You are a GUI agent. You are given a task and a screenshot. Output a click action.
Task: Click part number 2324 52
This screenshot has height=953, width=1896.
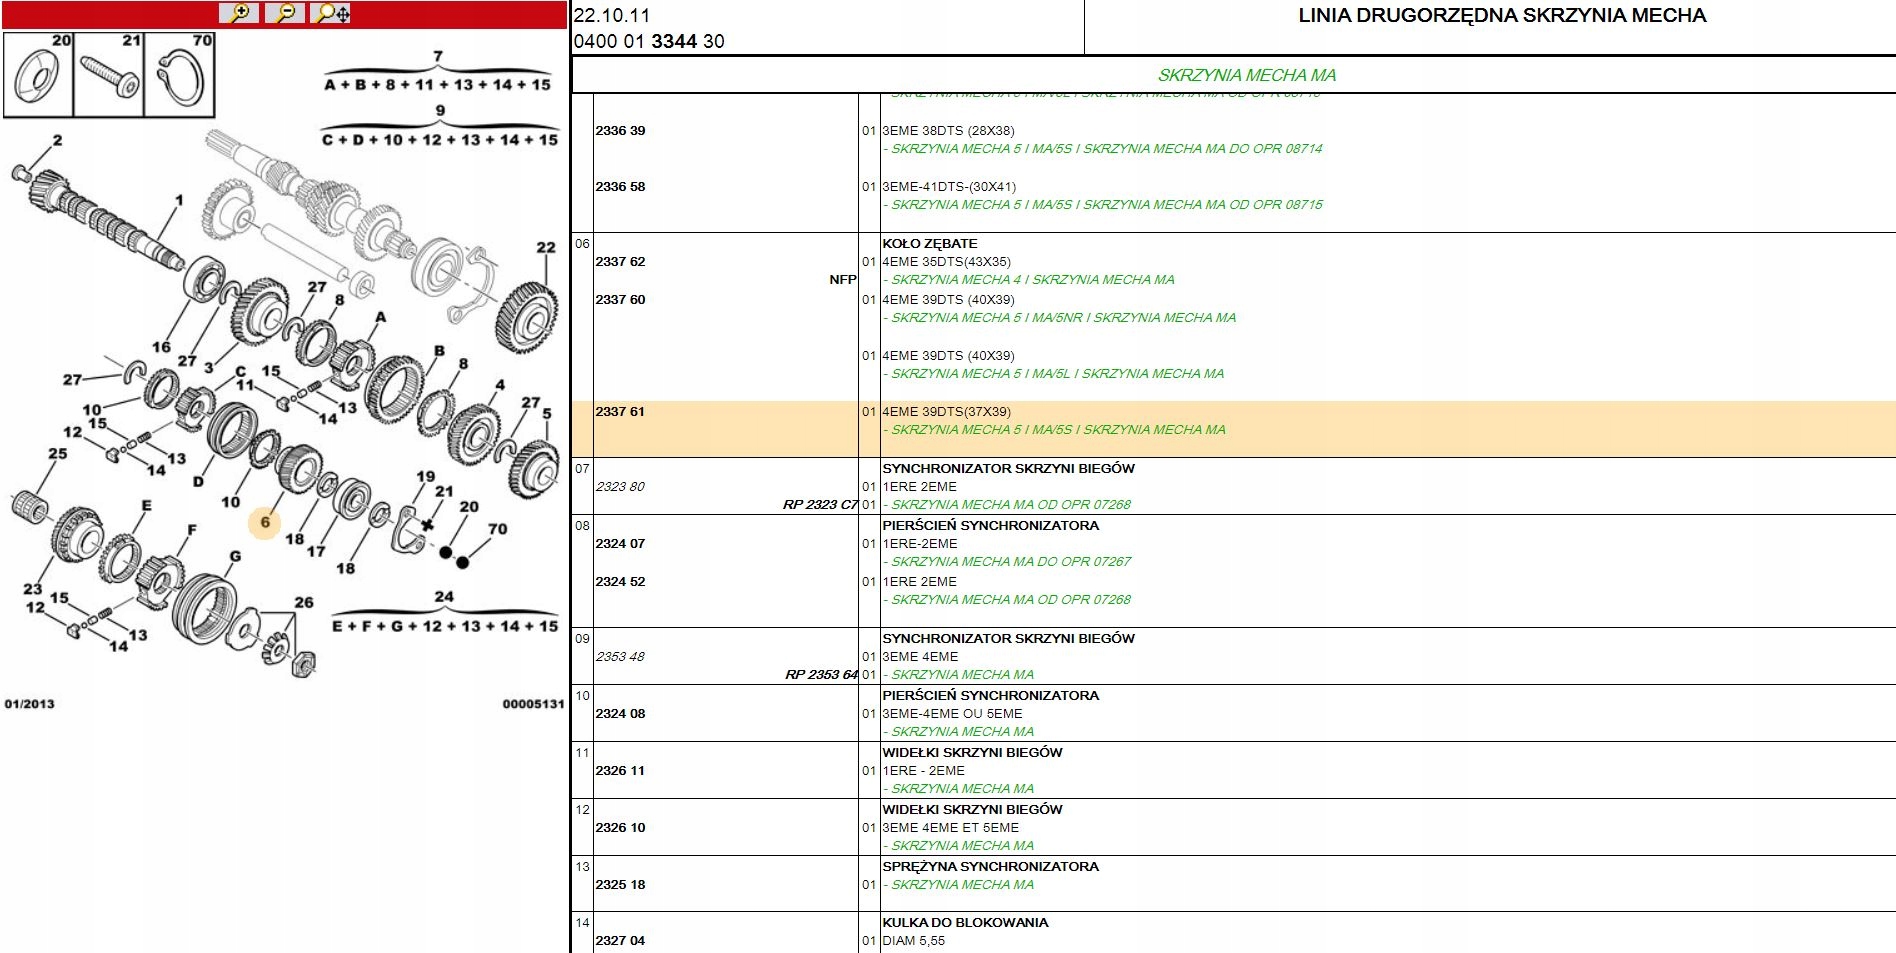coord(620,581)
